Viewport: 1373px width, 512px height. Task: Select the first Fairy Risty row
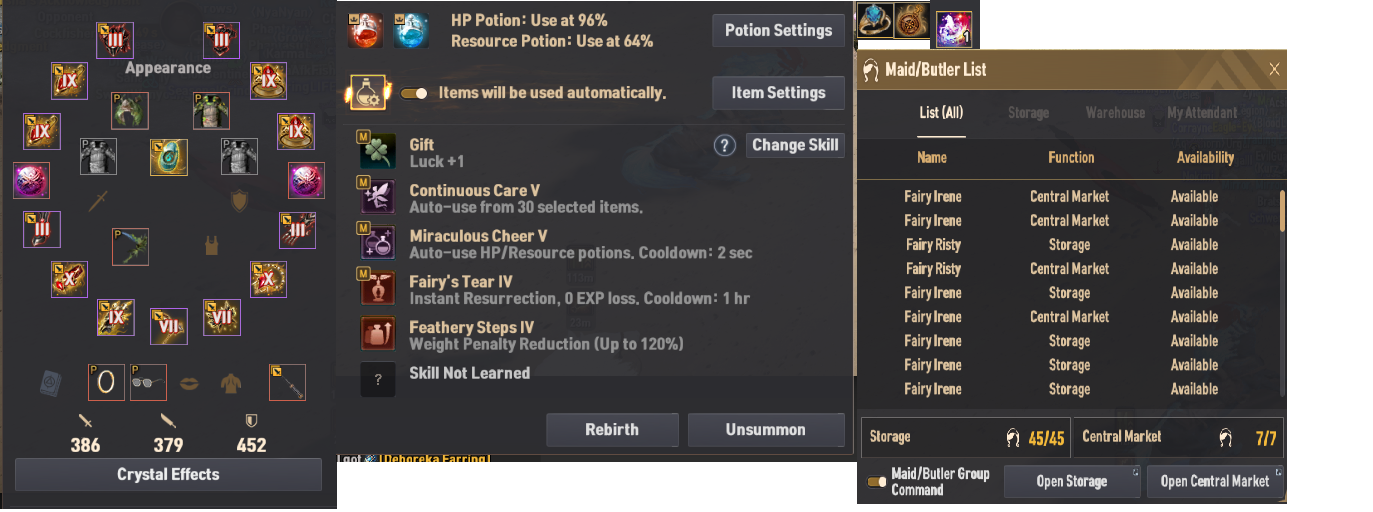(1069, 245)
